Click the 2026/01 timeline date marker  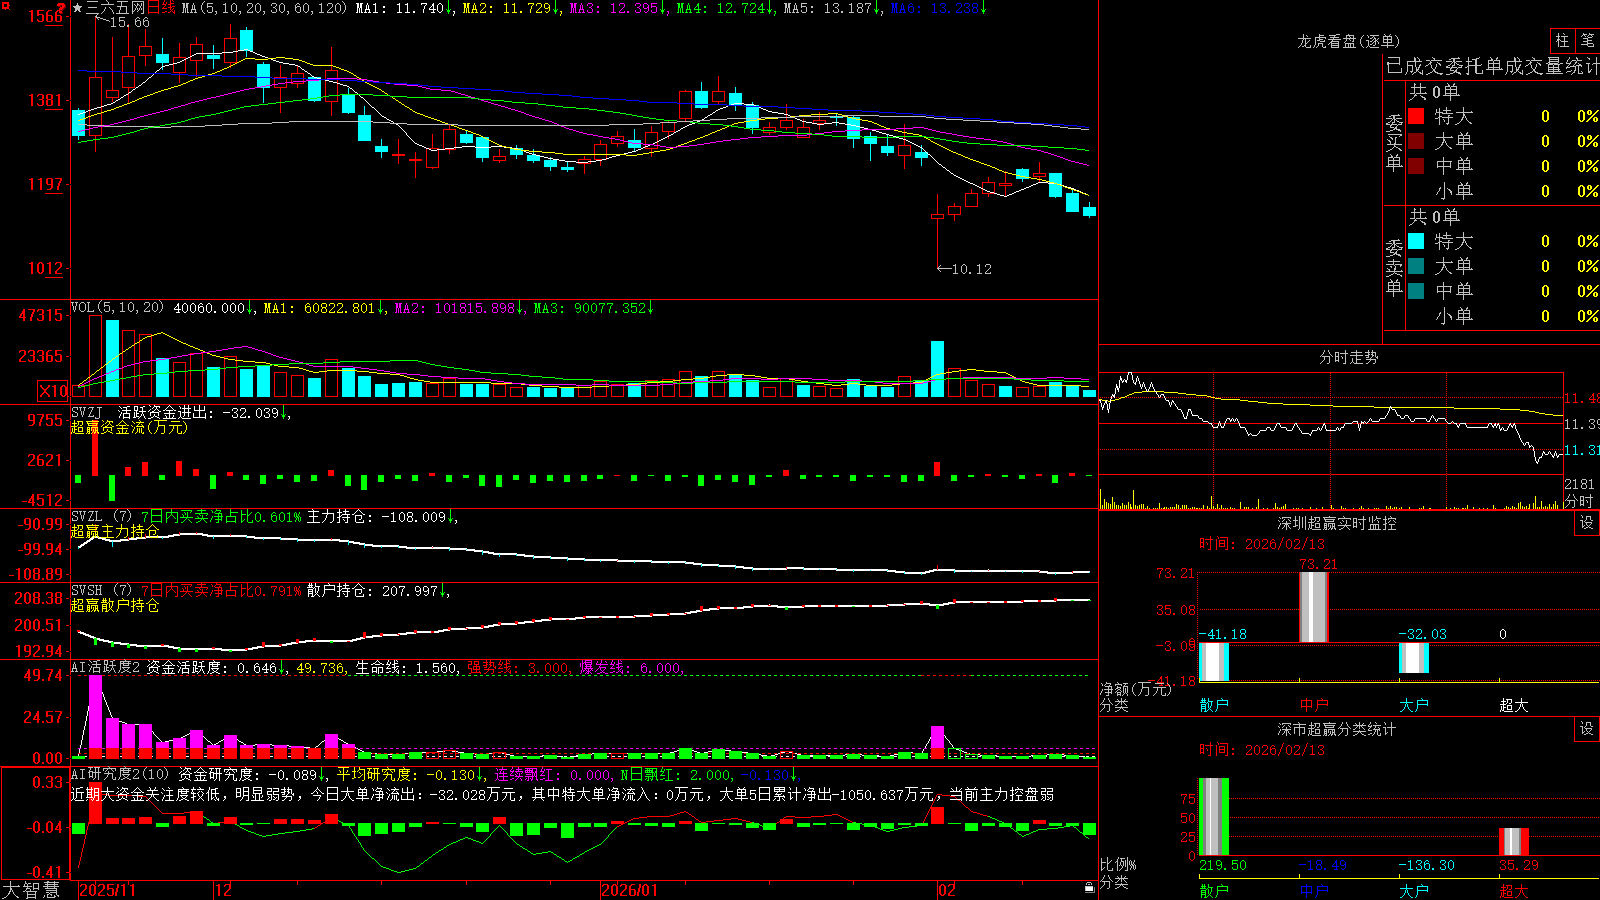point(630,890)
